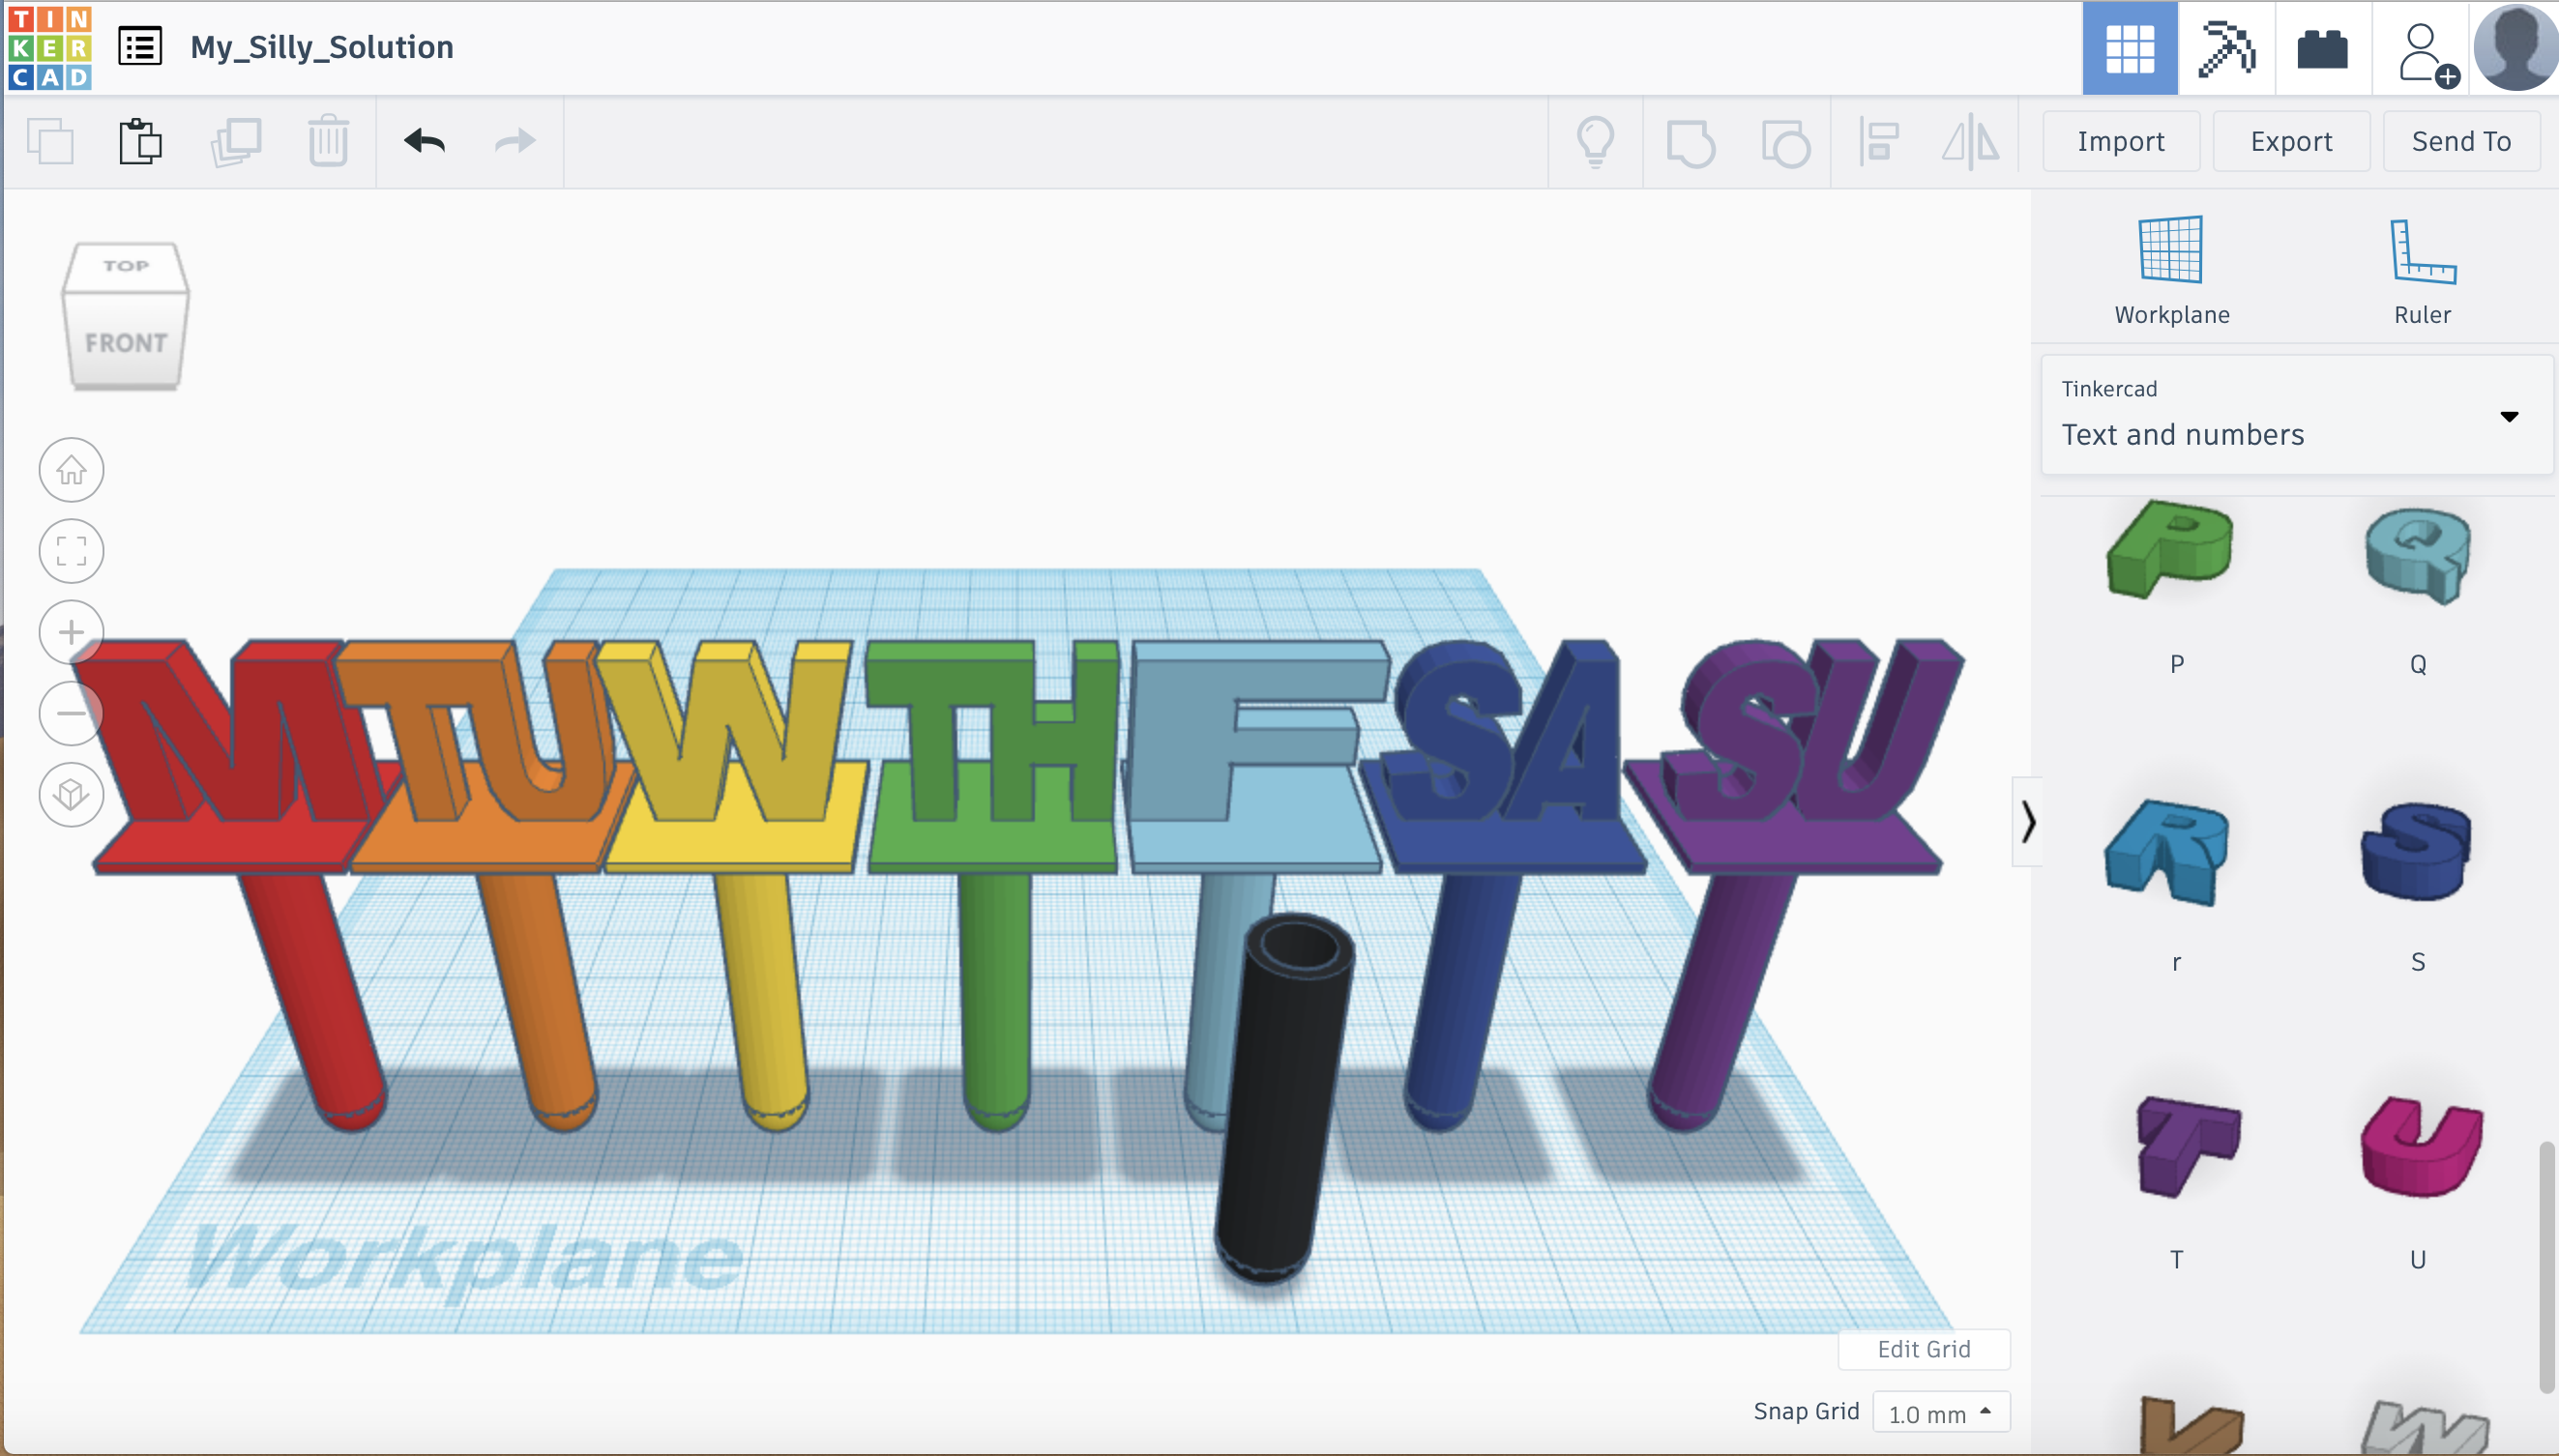
Task: Click the FRONT face of view cube
Action: (x=126, y=343)
